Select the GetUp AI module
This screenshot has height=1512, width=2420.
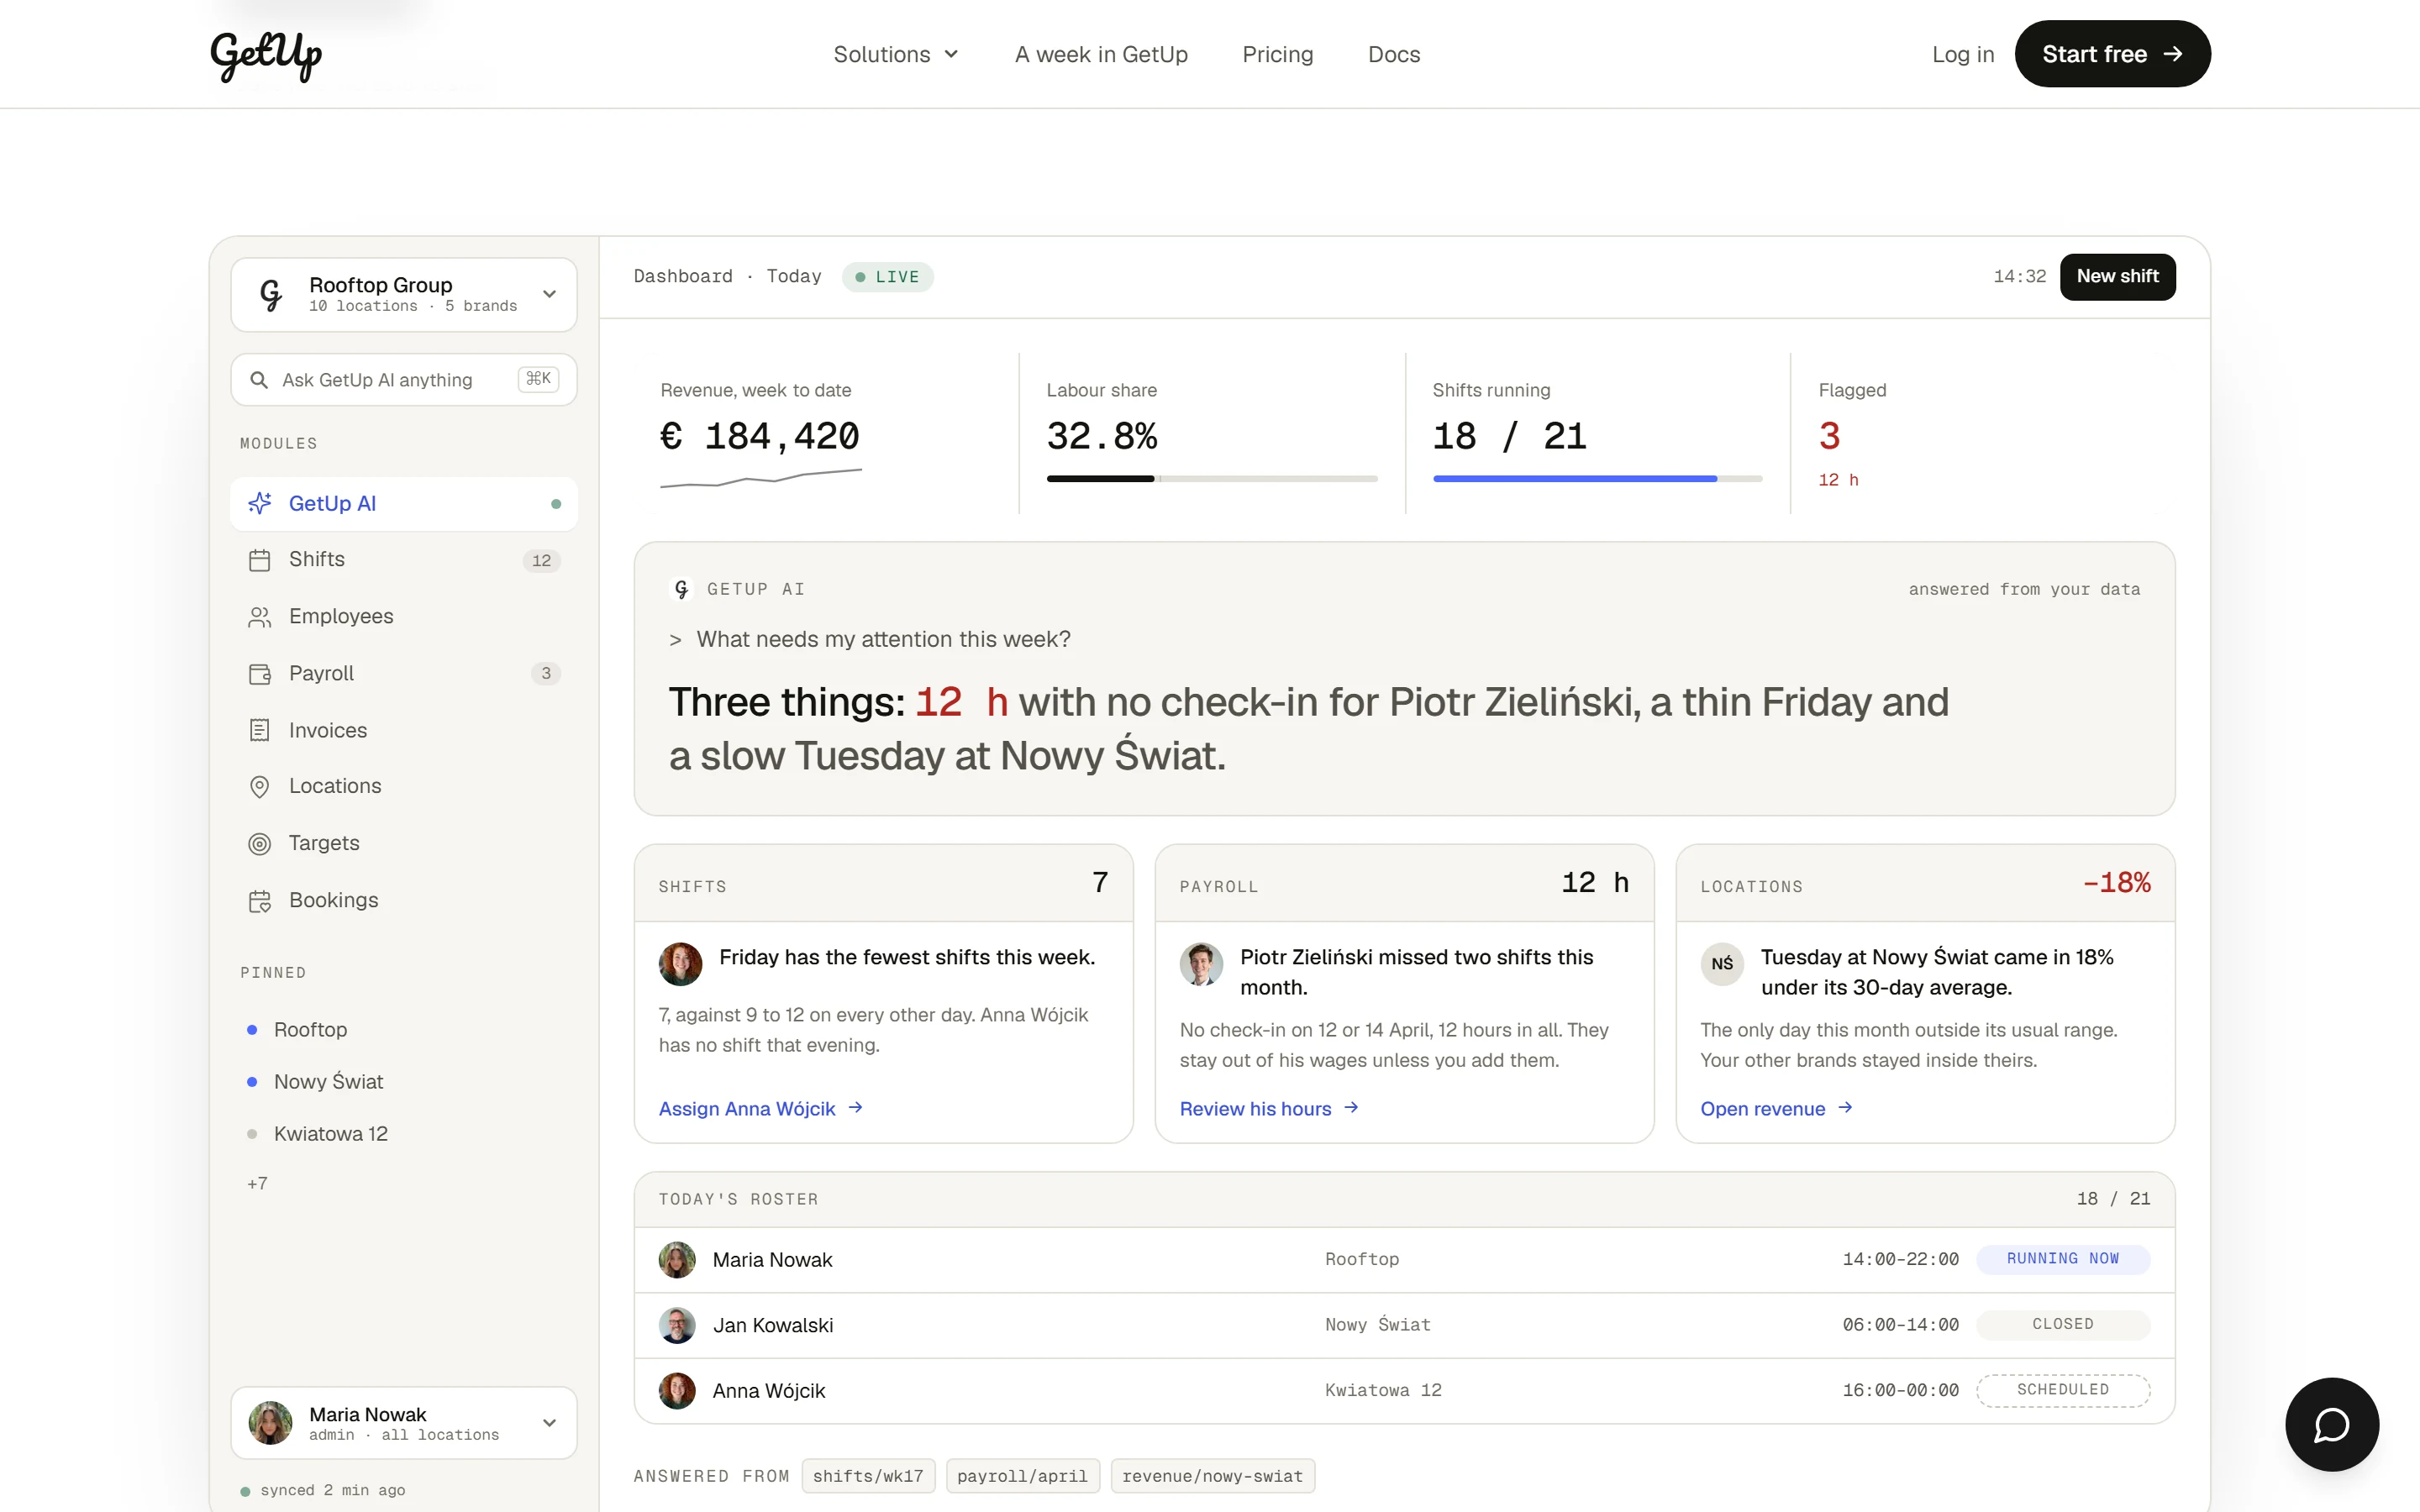point(404,504)
